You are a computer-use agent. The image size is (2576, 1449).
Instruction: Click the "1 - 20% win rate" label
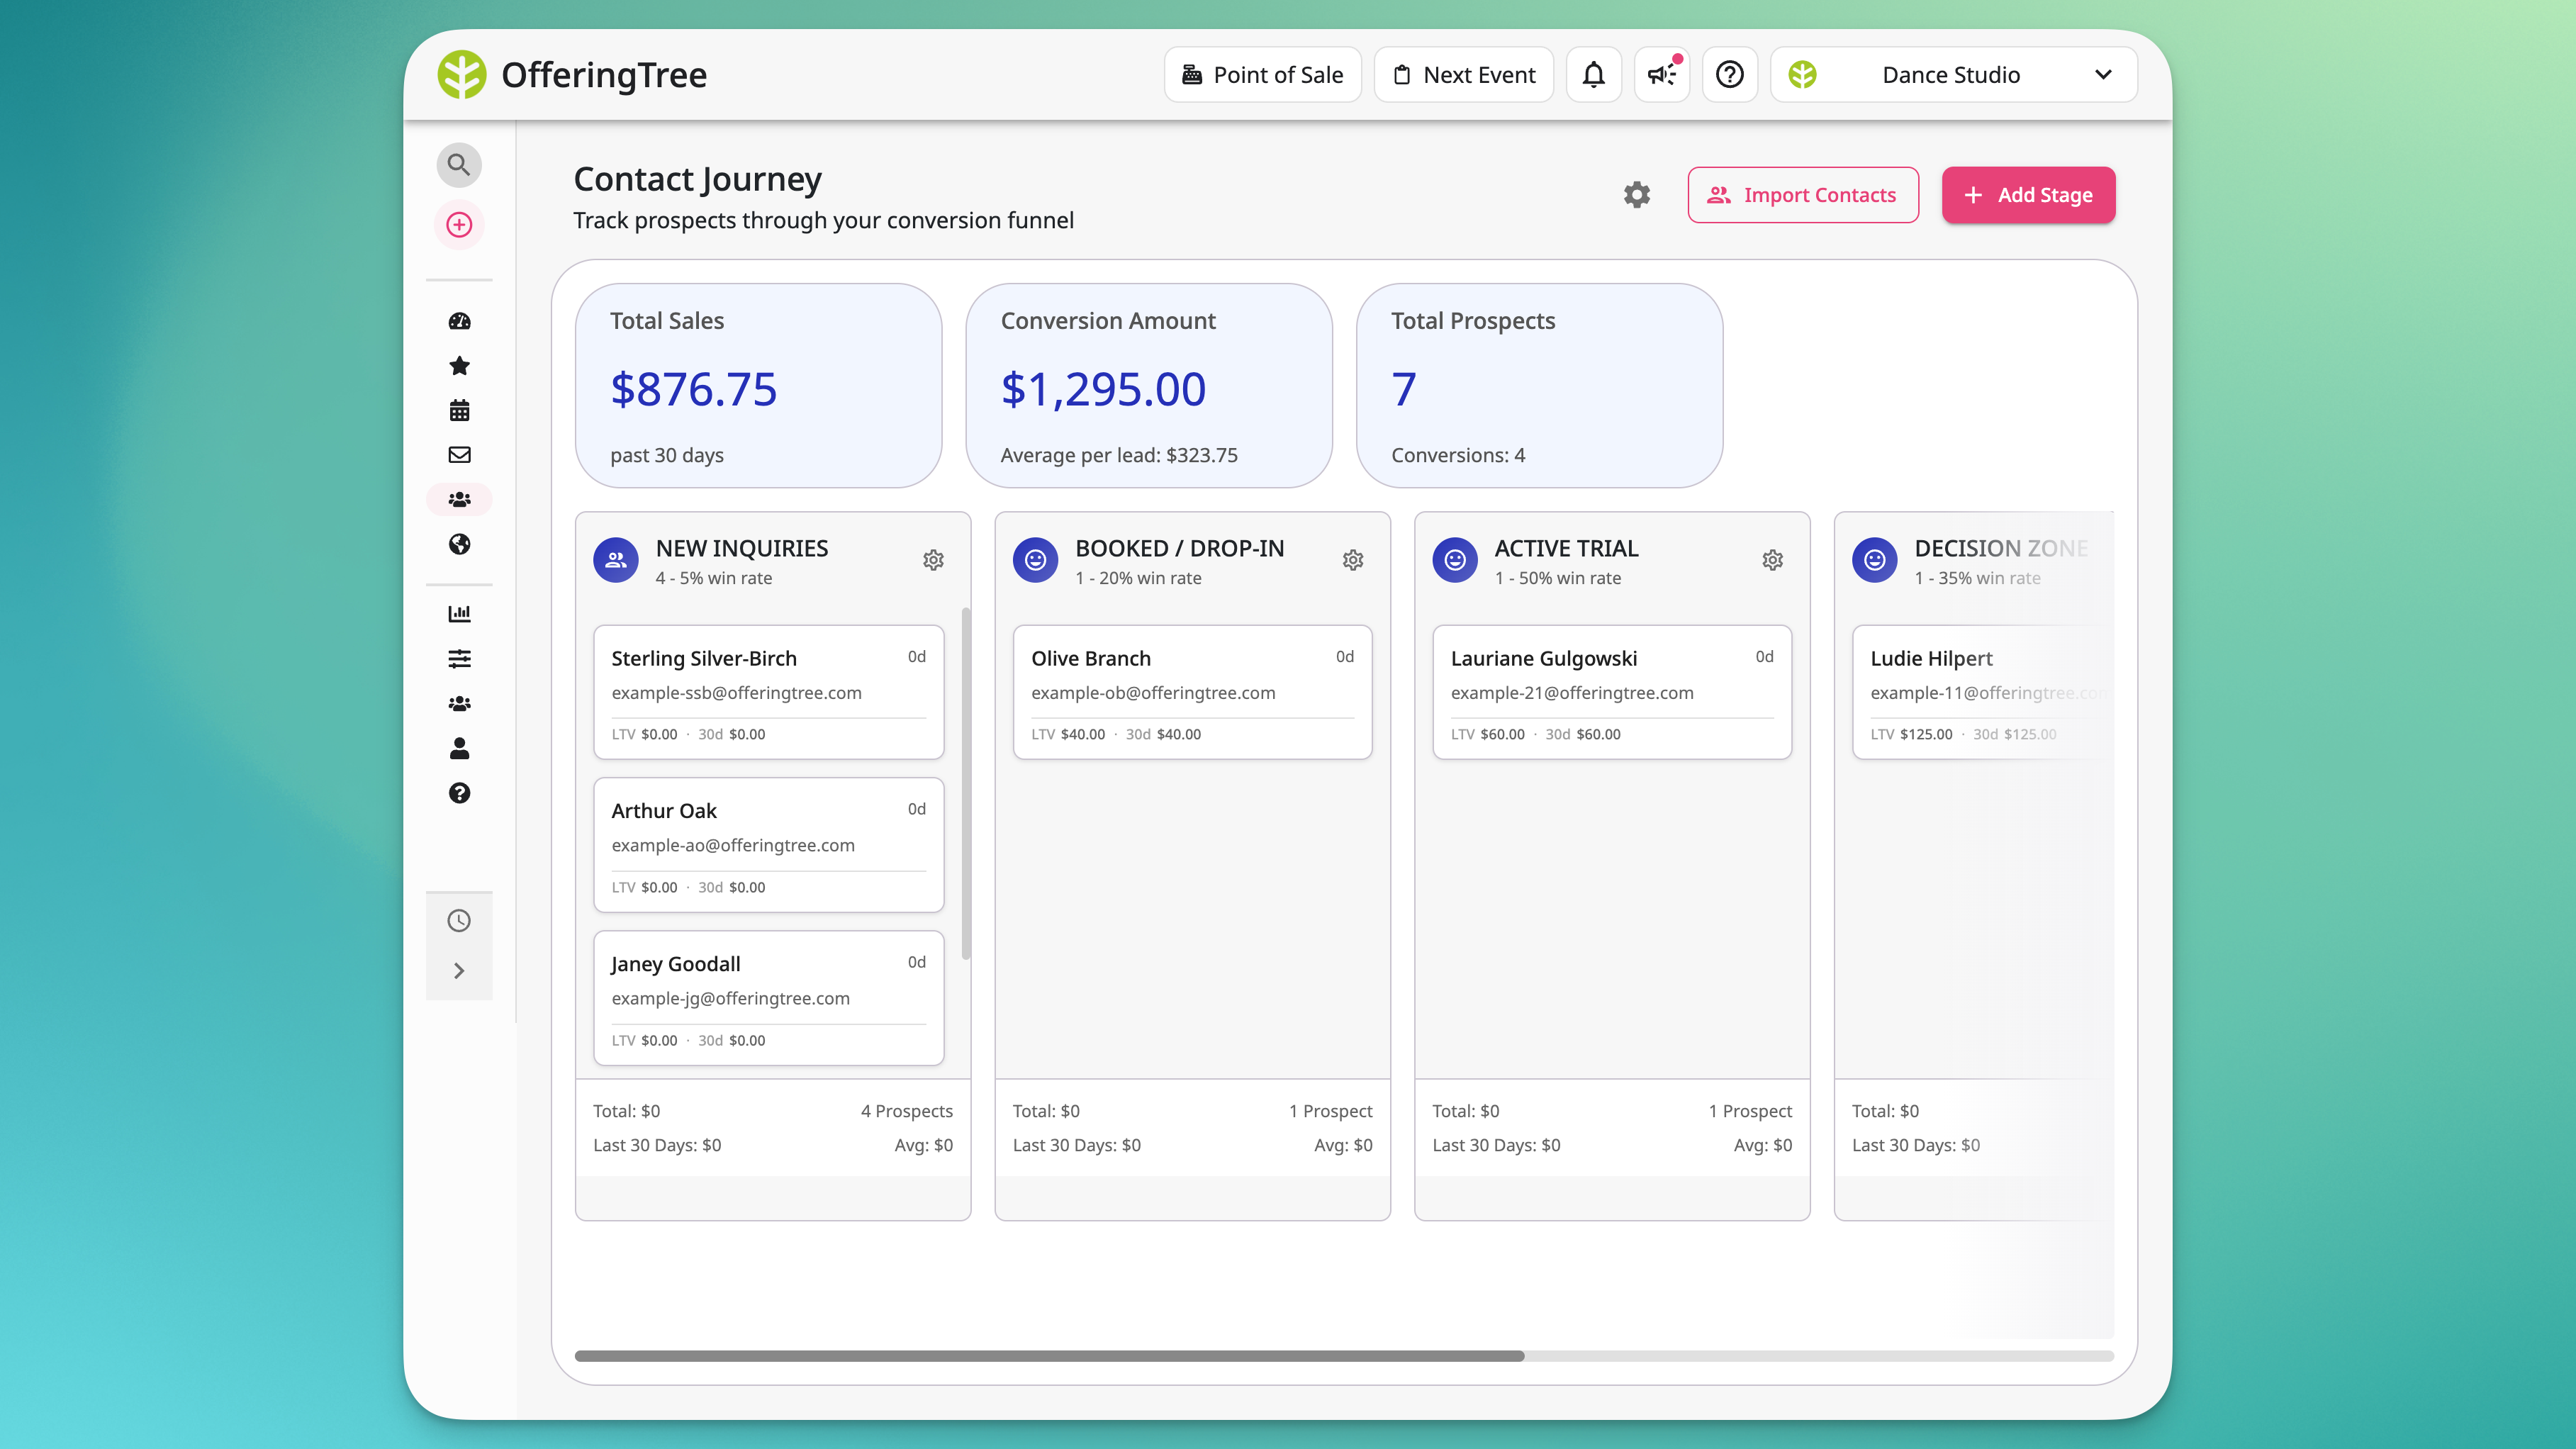[1138, 578]
